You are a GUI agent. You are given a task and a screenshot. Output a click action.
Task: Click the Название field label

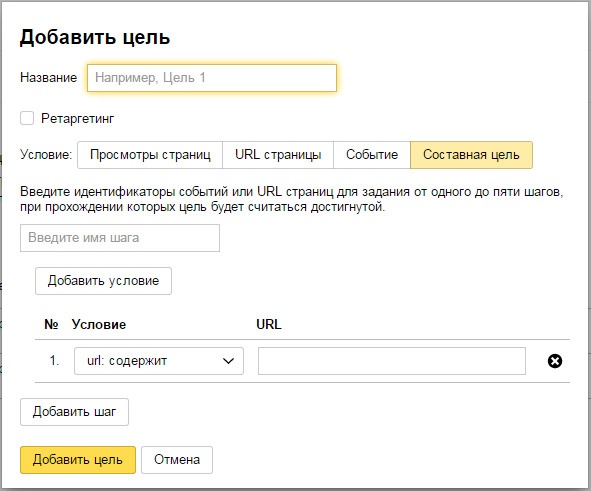[x=49, y=78]
